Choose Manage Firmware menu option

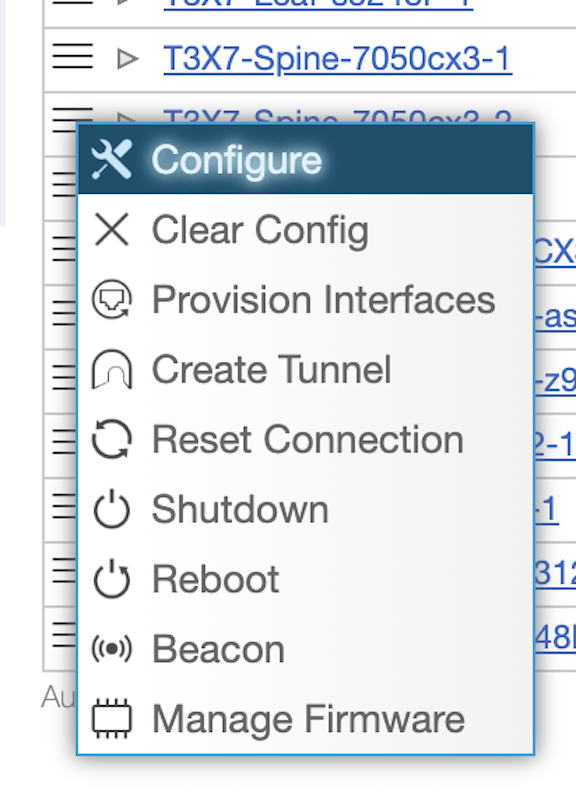(305, 719)
